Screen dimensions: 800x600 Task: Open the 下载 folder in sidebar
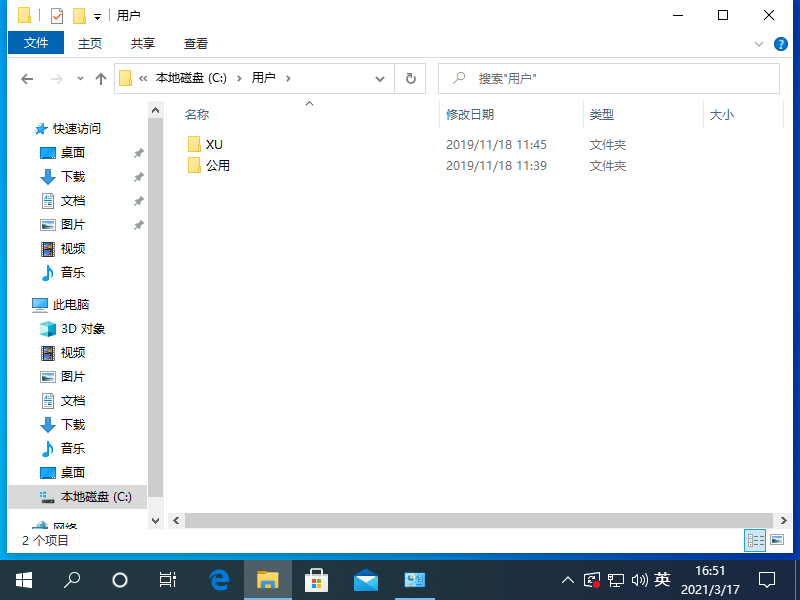click(76, 176)
